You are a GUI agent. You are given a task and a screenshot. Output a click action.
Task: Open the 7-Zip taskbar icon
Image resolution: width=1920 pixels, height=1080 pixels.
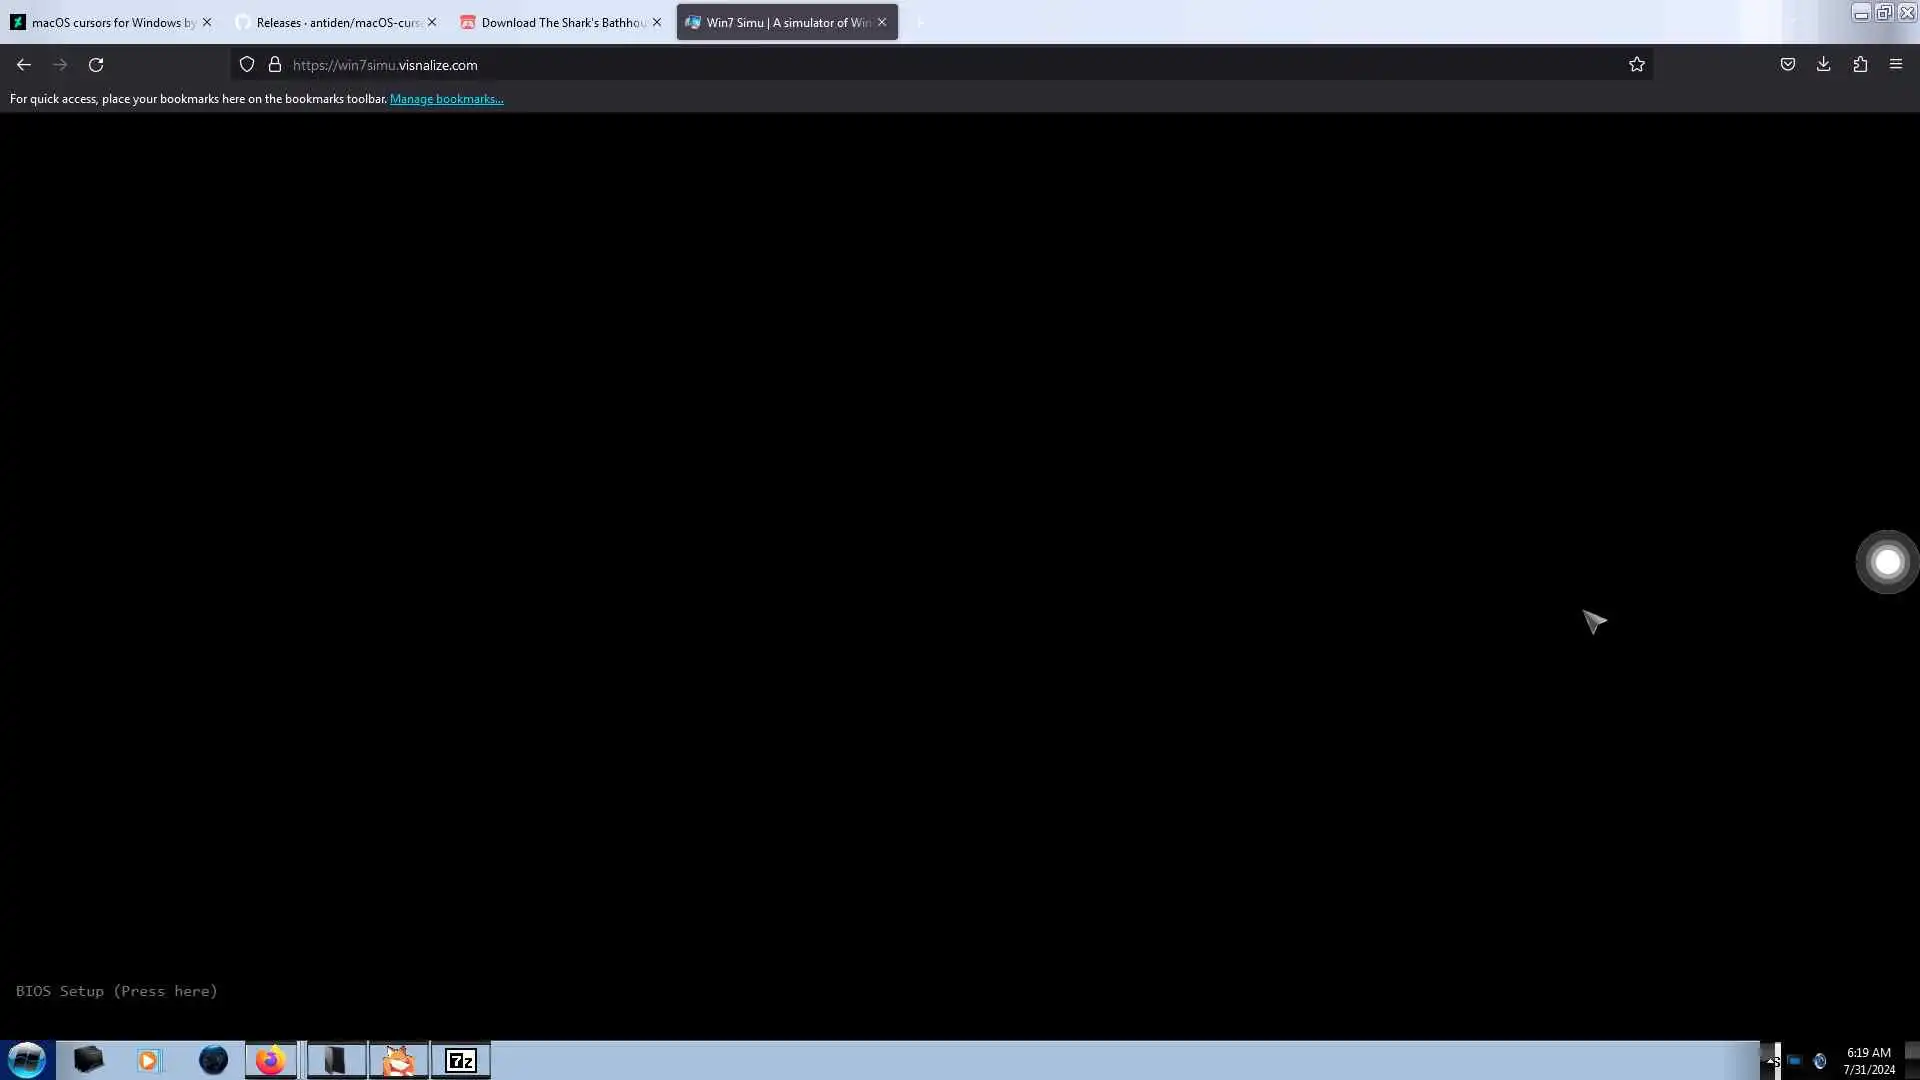(460, 1060)
